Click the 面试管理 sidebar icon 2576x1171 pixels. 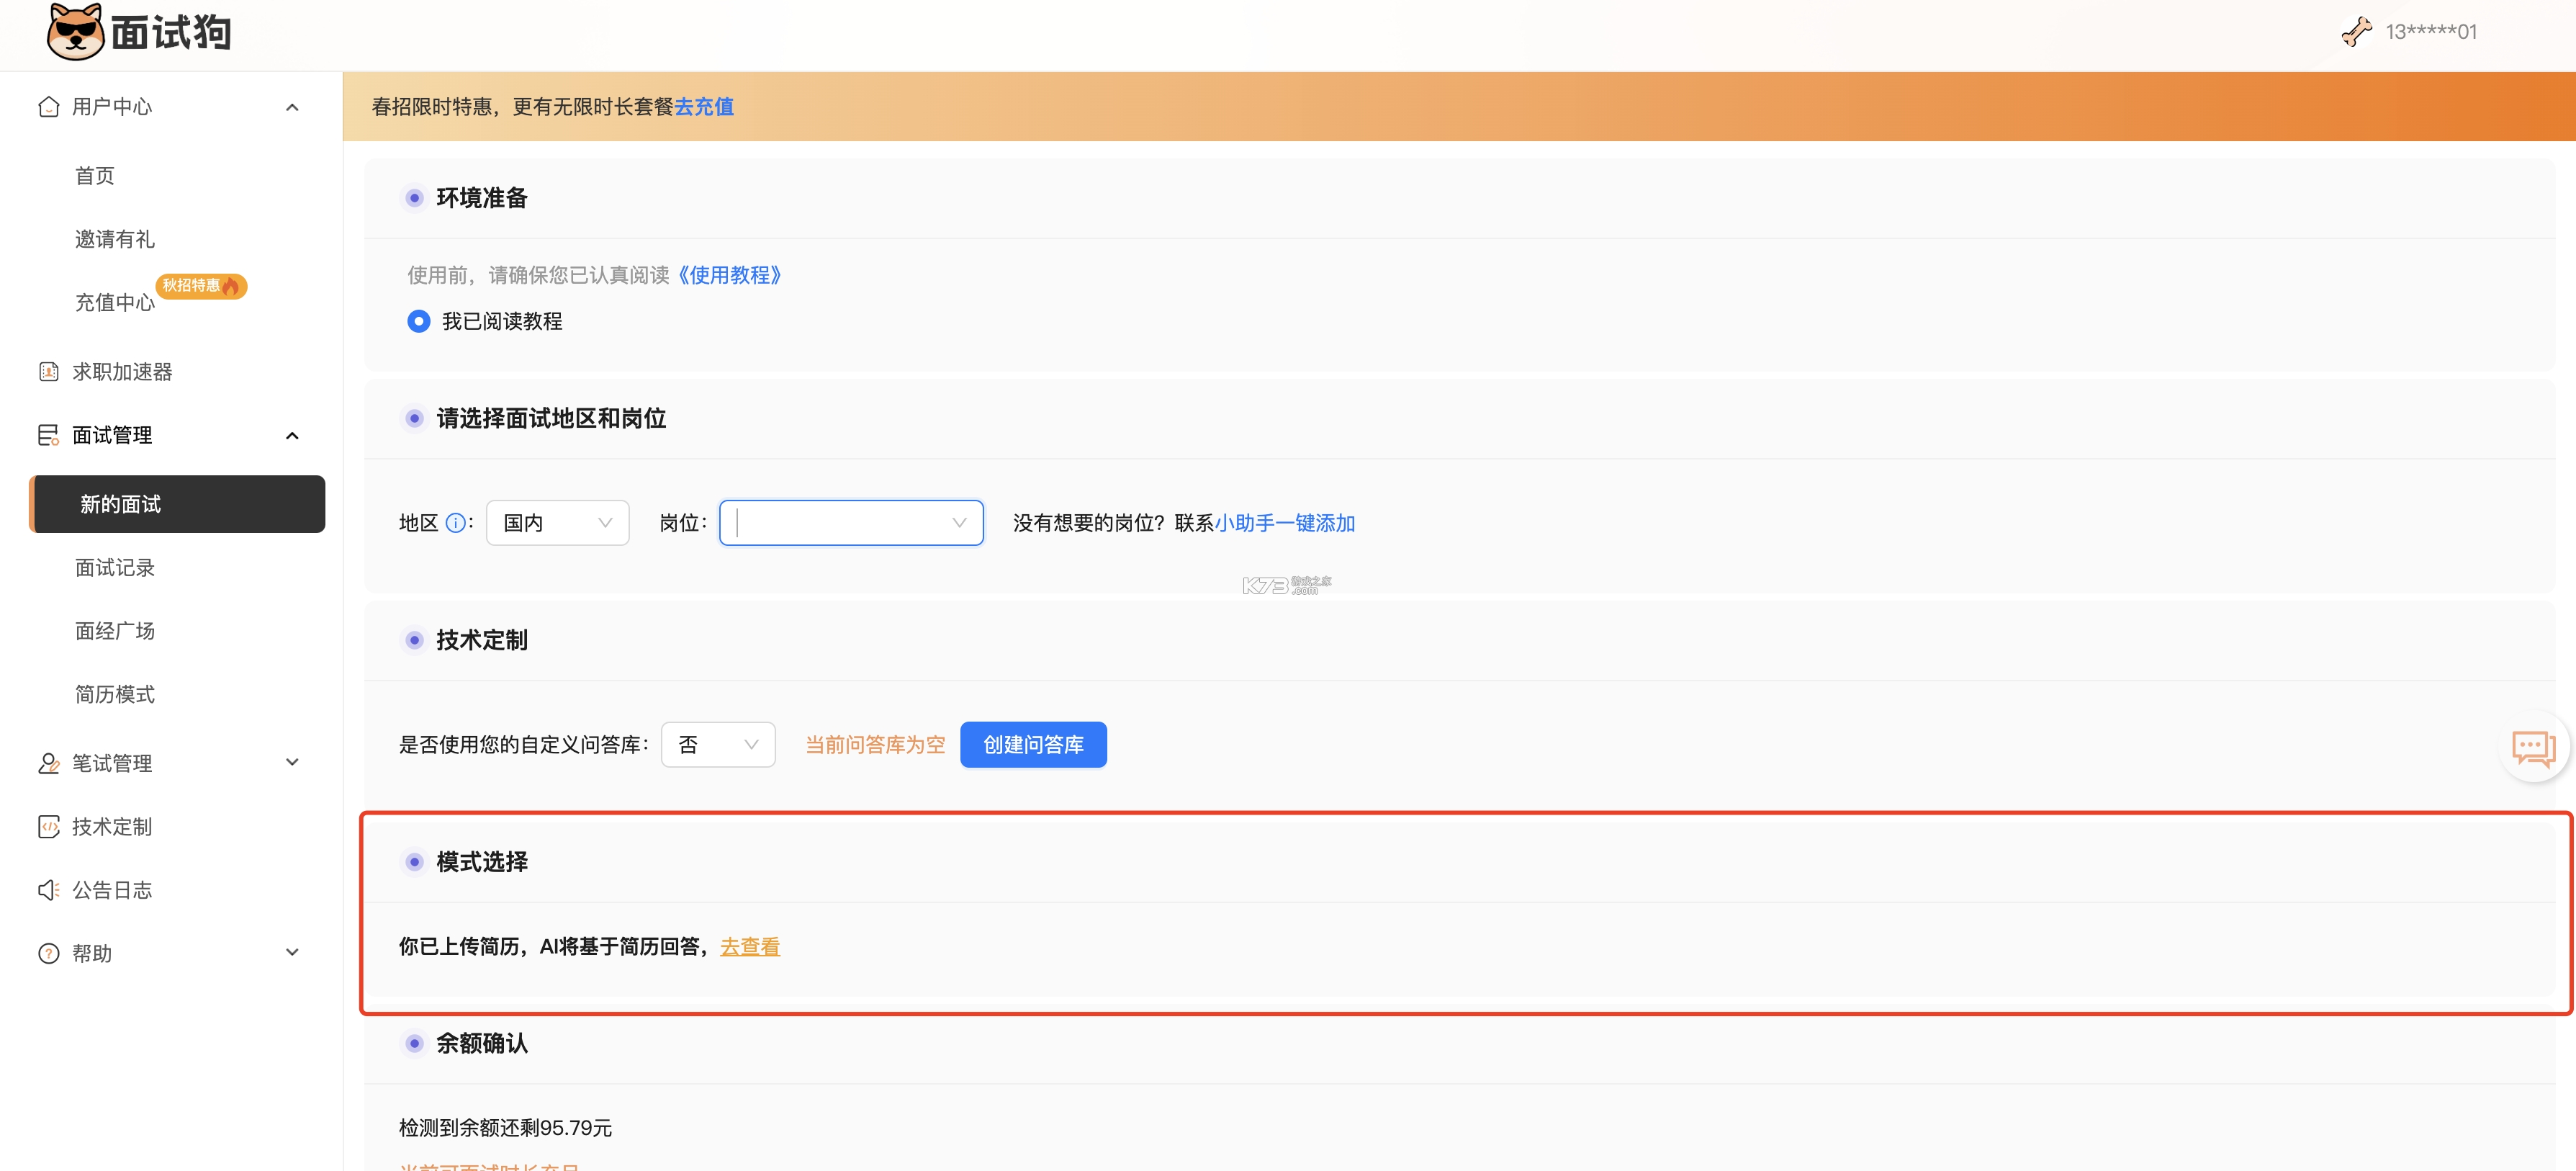click(49, 434)
